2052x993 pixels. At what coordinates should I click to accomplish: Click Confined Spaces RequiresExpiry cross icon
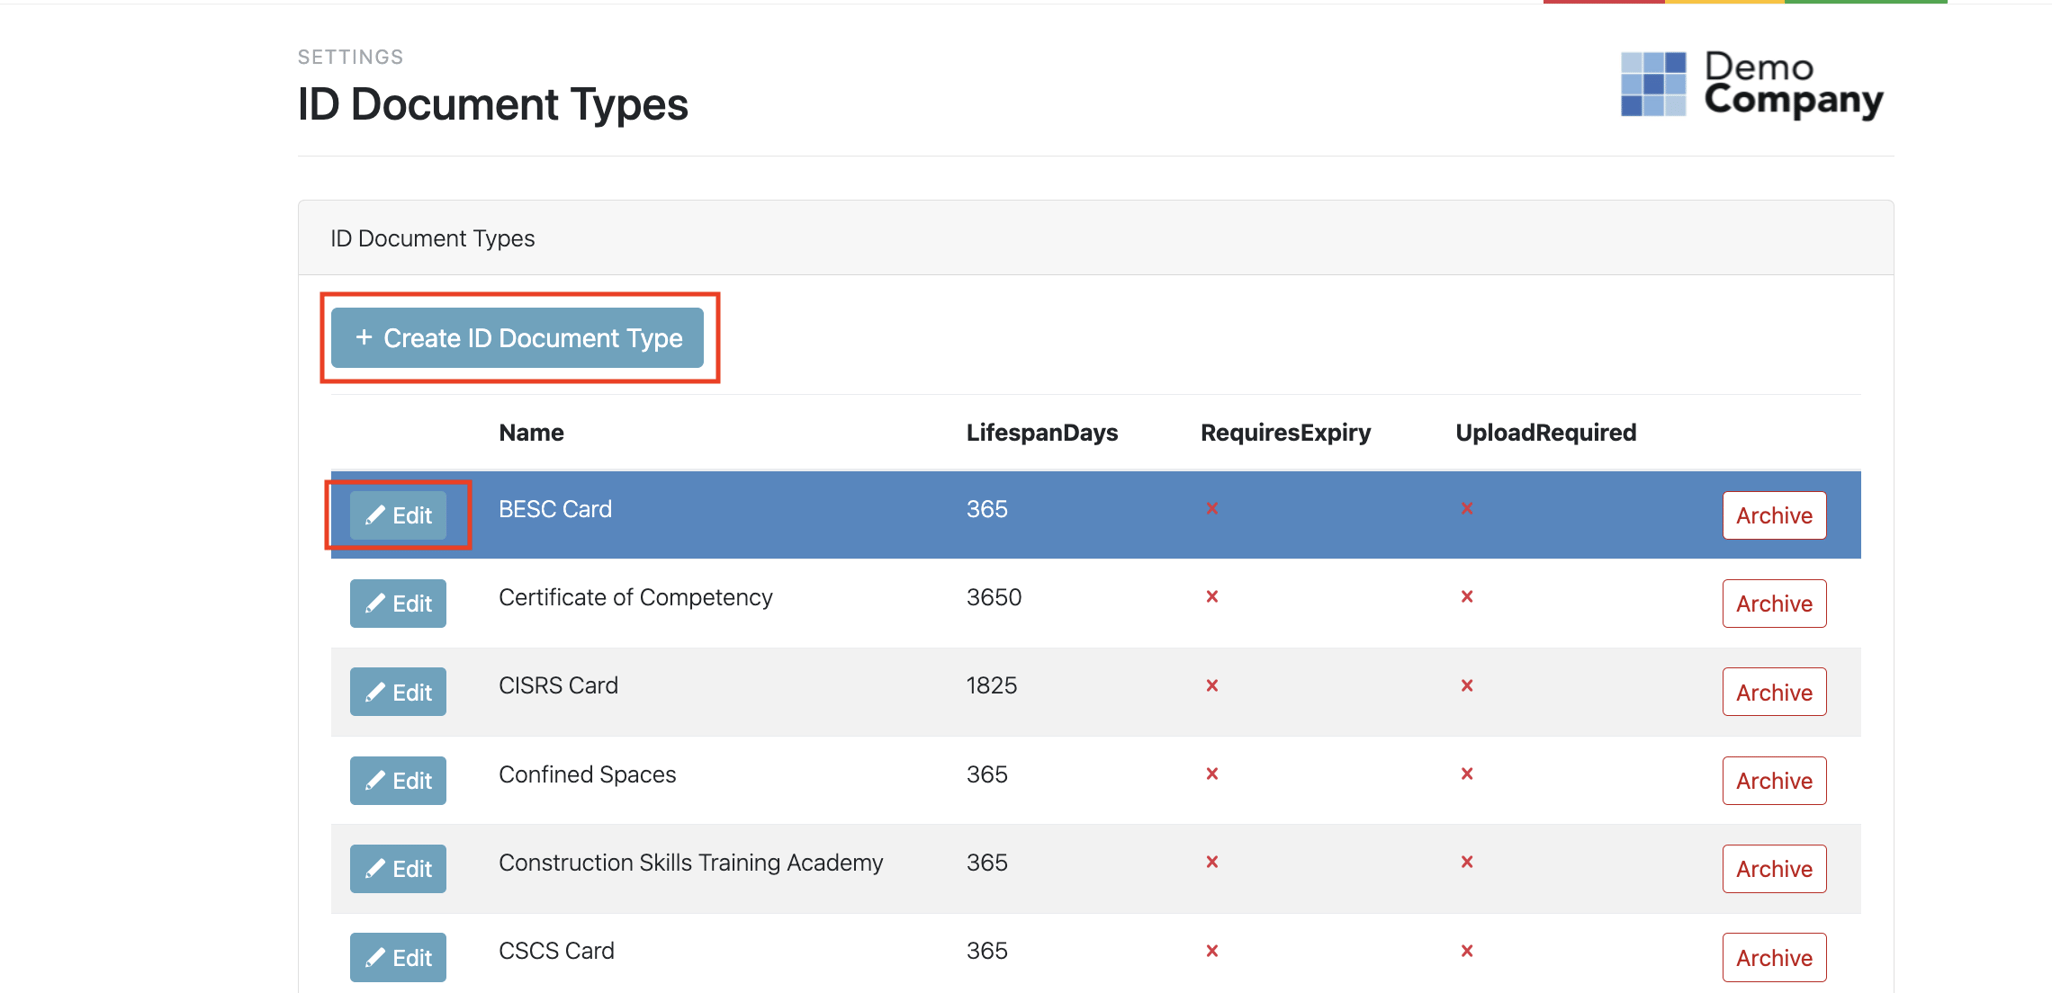click(1211, 774)
